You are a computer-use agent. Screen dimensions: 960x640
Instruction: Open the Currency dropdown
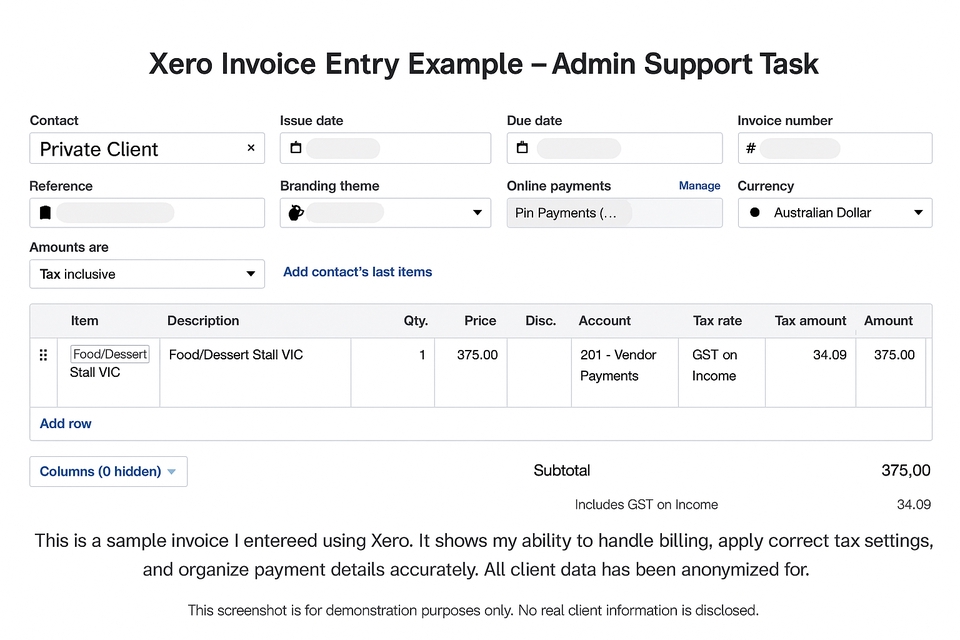pos(917,212)
